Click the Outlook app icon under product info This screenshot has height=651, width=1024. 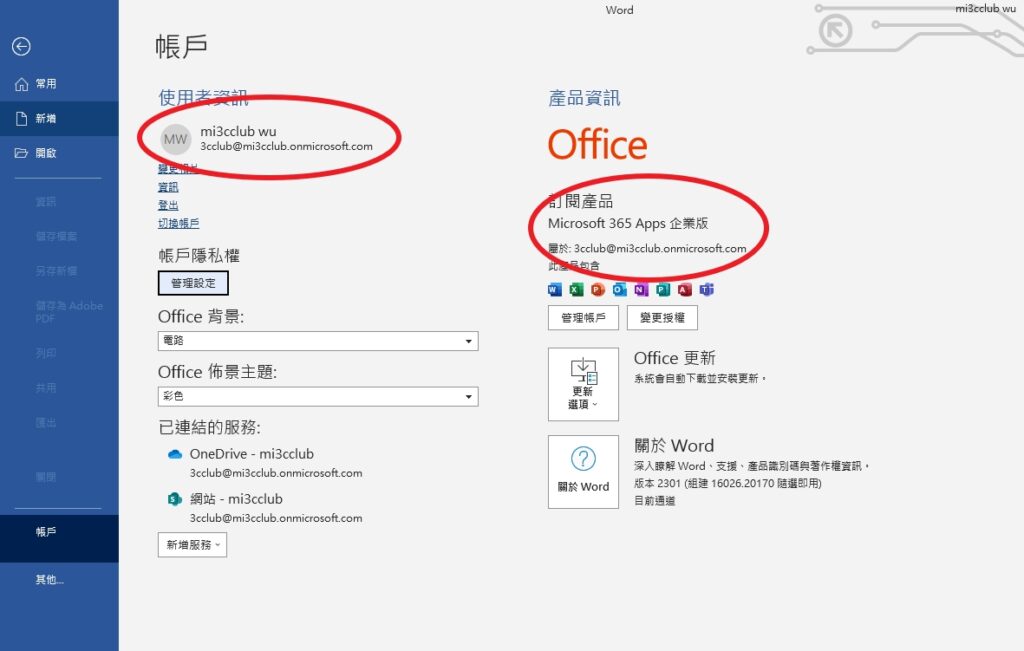tap(619, 289)
